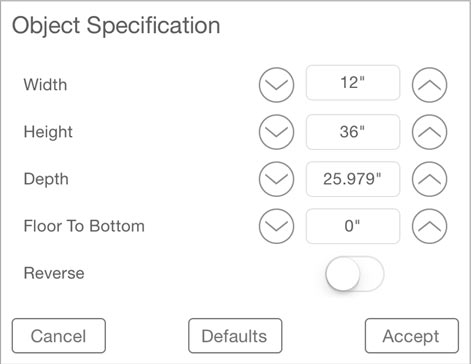The width and height of the screenshot is (471, 364).
Task: Lower the Floor To Bottom value
Action: [276, 226]
